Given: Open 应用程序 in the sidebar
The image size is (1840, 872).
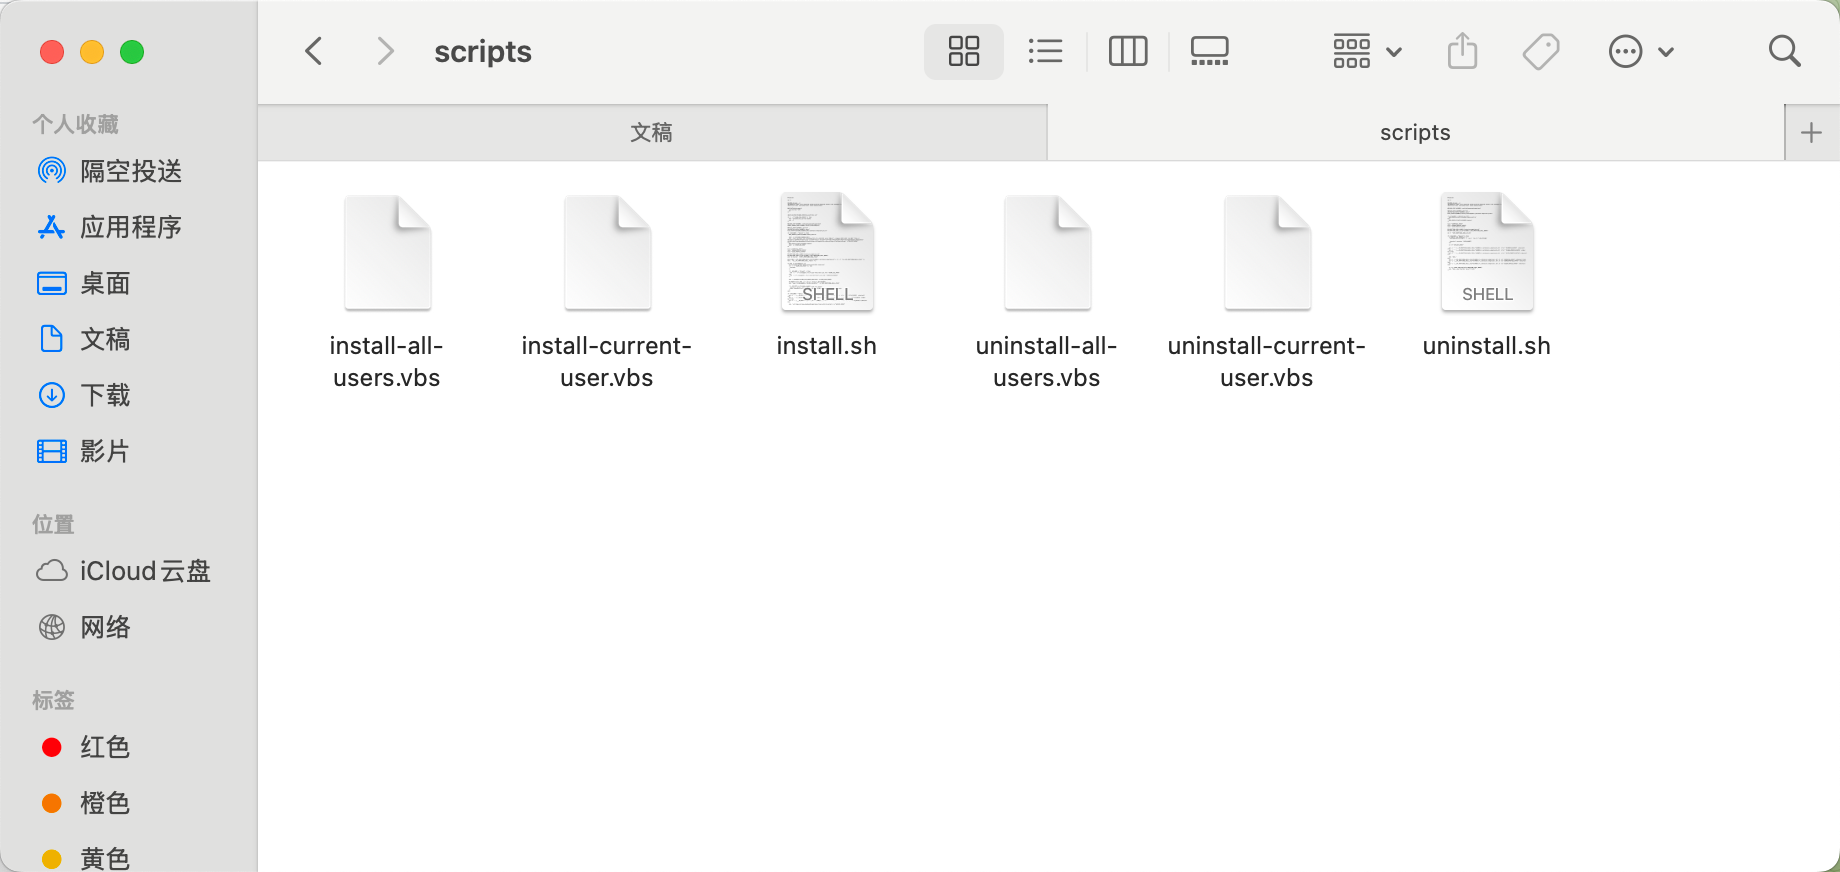Looking at the screenshot, I should point(130,227).
